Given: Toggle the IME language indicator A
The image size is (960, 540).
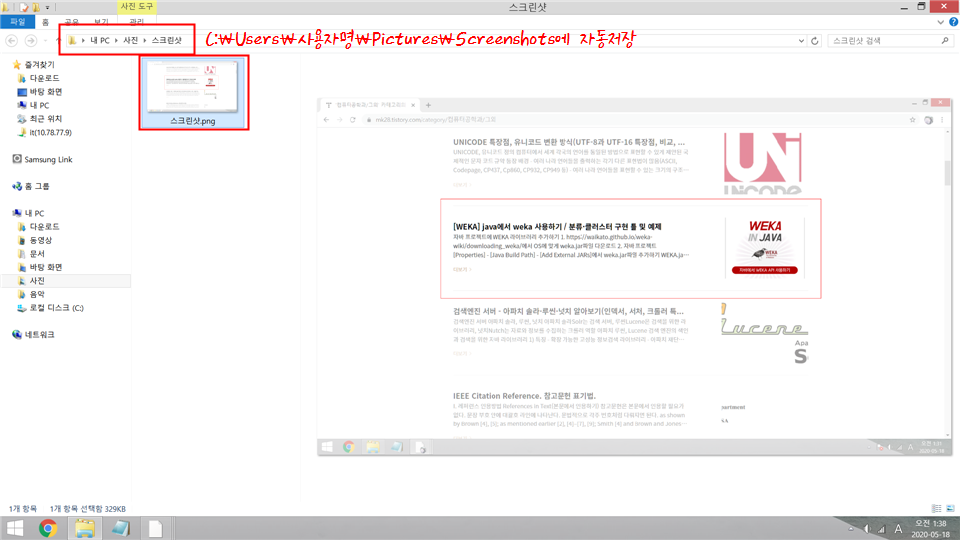Looking at the screenshot, I should (898, 529).
